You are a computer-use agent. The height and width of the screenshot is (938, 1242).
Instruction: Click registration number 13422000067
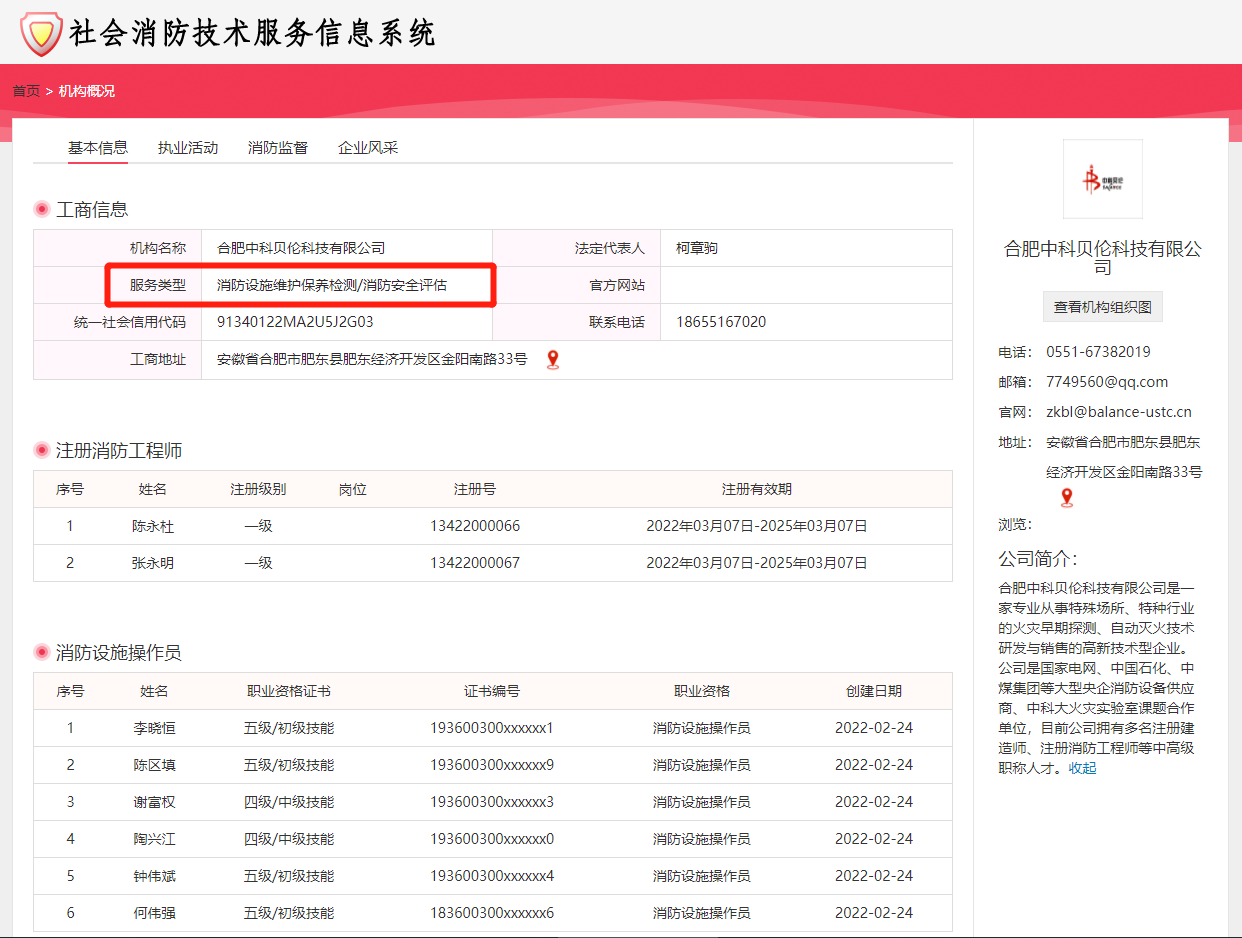475,563
